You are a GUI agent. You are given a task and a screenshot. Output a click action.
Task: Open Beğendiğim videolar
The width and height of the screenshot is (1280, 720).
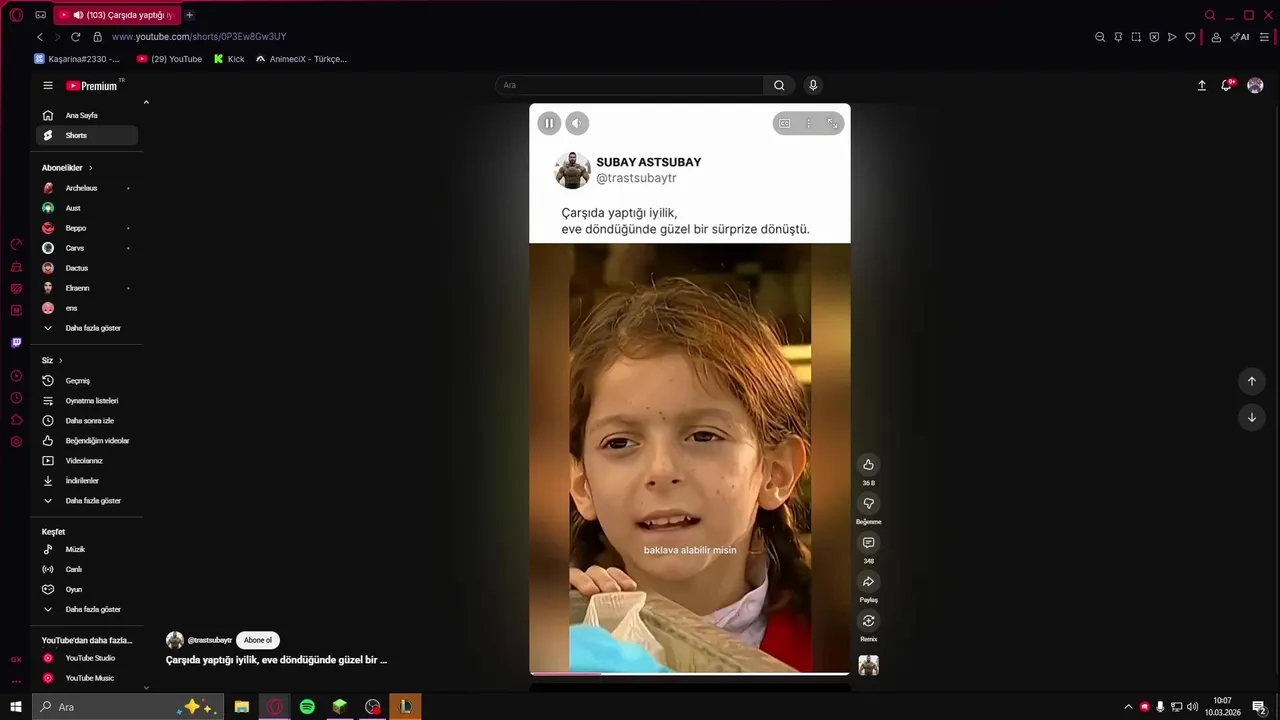pos(87,441)
